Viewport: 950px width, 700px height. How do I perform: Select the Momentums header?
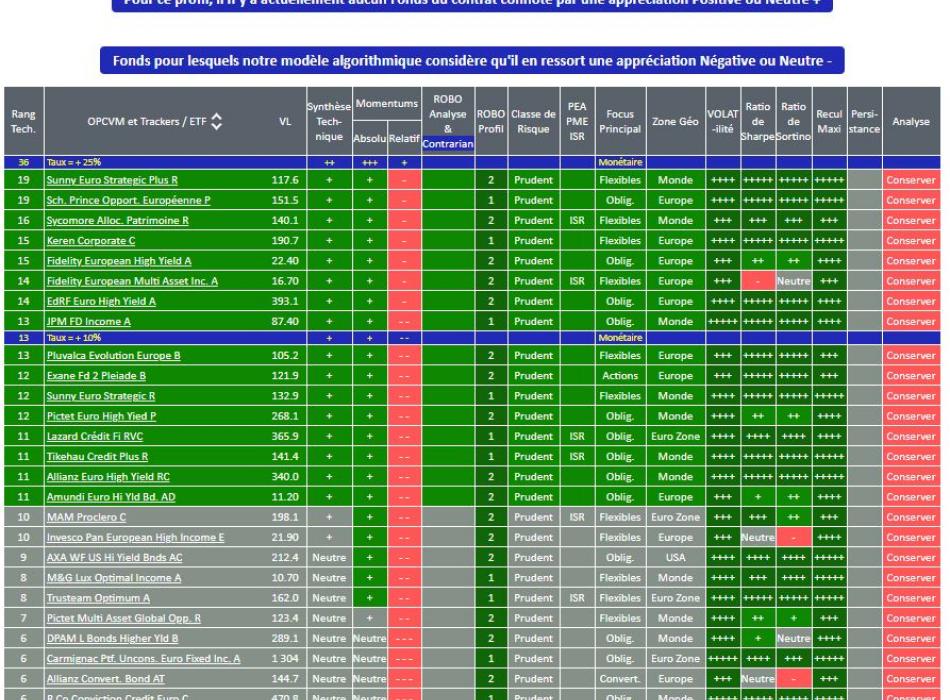(387, 104)
